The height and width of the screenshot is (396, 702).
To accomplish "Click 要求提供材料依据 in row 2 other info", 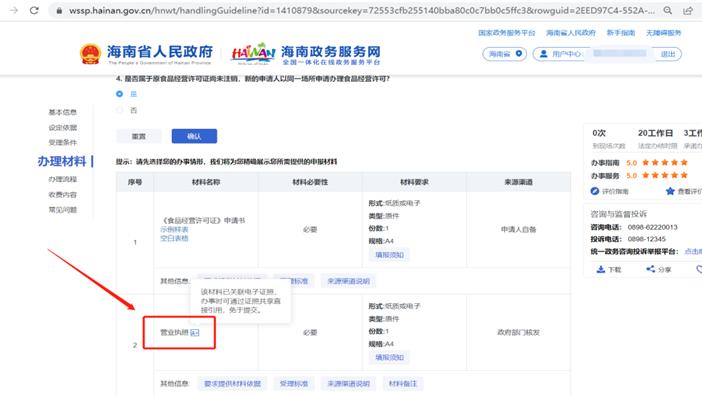I will [232, 383].
